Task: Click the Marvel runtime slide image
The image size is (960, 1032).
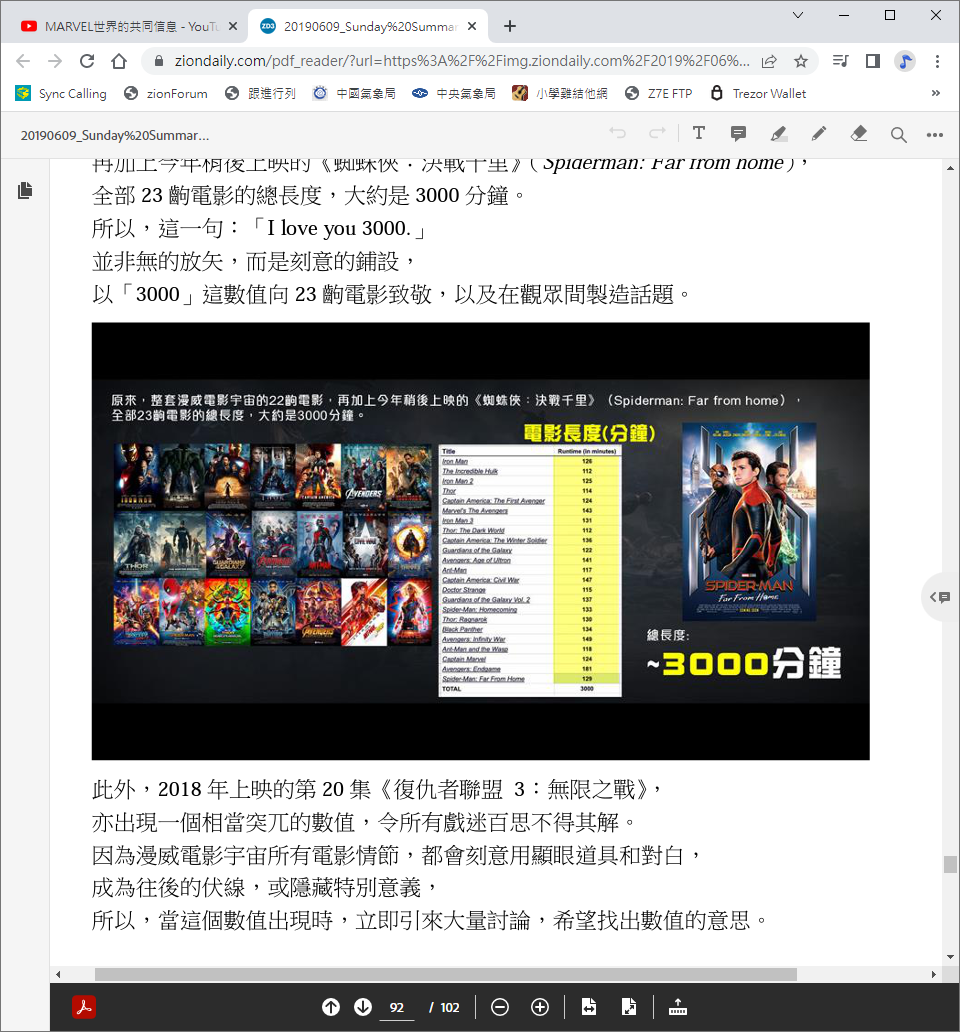Action: coord(480,541)
